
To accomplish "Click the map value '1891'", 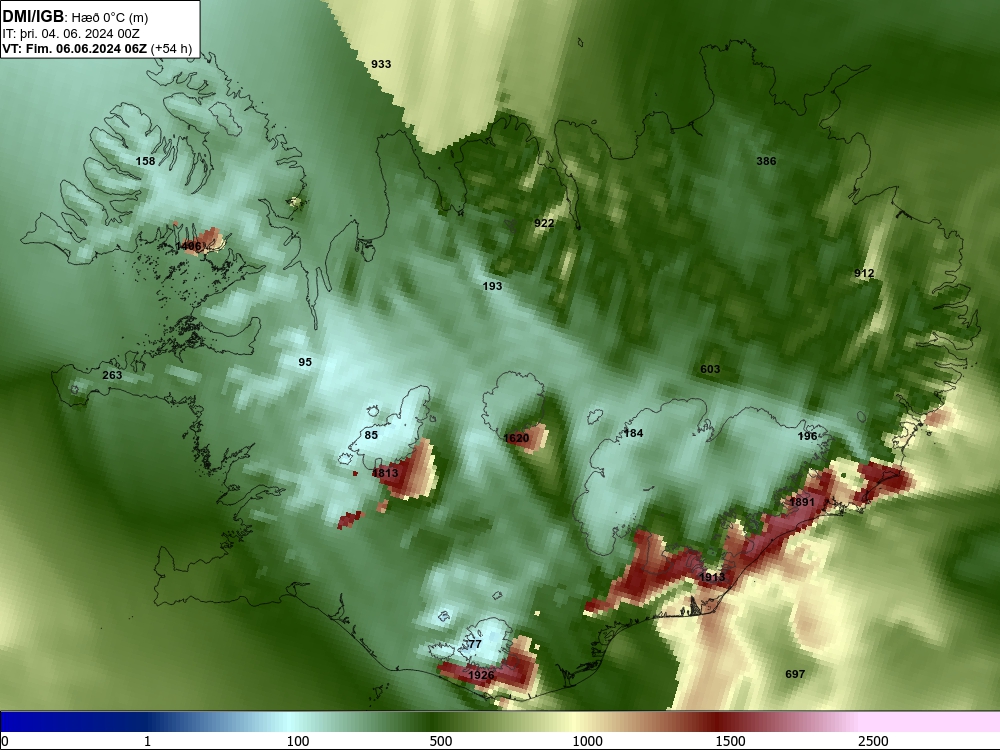I will 802,502.
